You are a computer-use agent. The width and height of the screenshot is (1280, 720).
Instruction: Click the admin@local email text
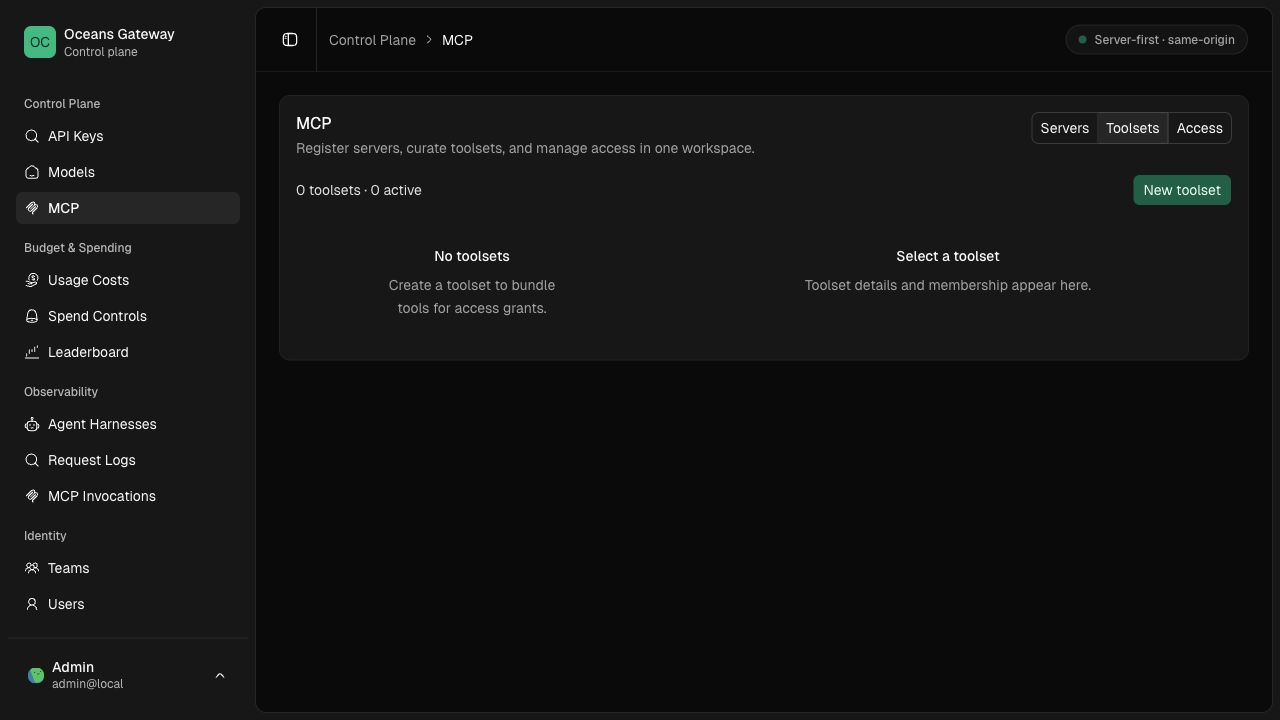click(x=87, y=684)
